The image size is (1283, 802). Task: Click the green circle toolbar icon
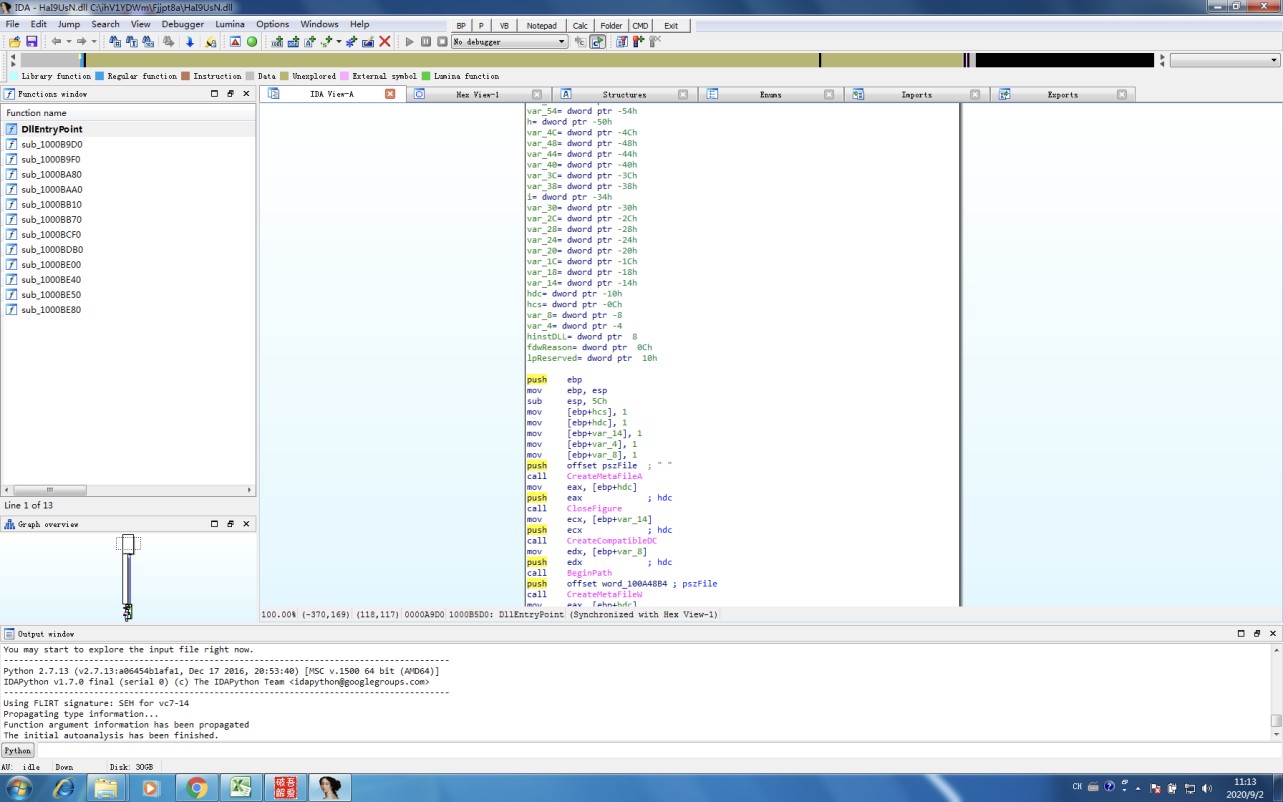[x=252, y=42]
